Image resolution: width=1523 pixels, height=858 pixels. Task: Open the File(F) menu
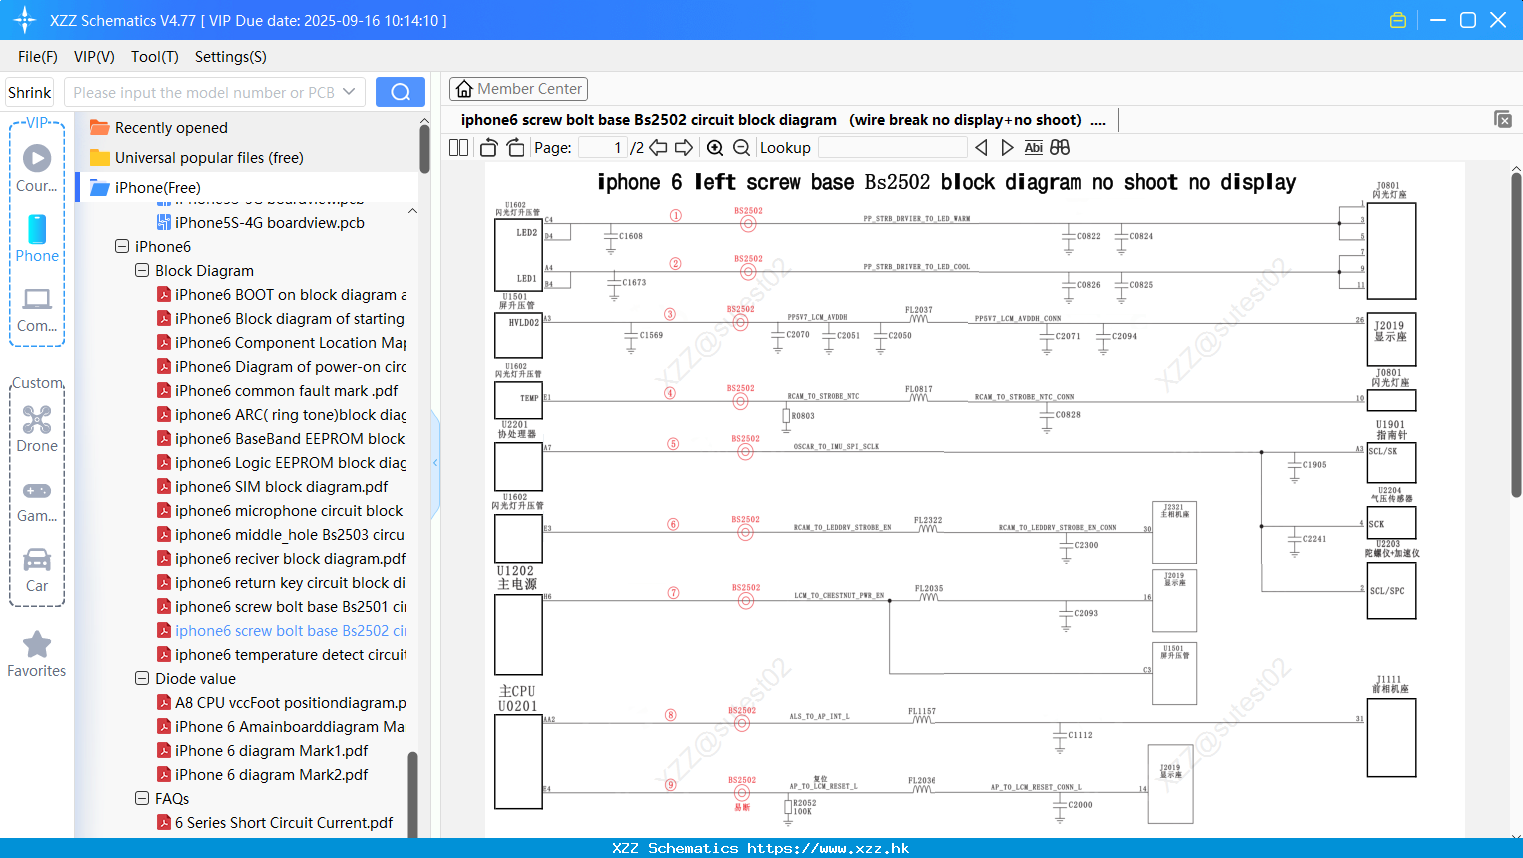point(38,57)
